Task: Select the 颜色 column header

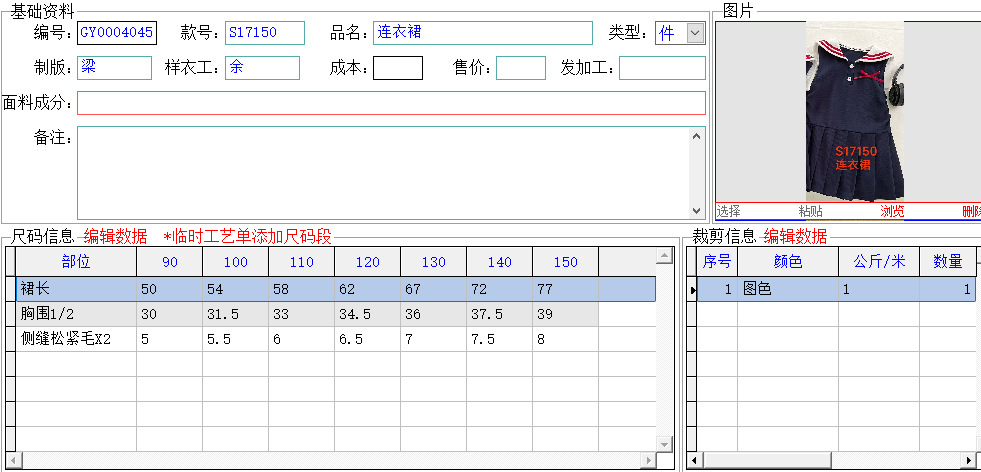Action: click(x=788, y=262)
